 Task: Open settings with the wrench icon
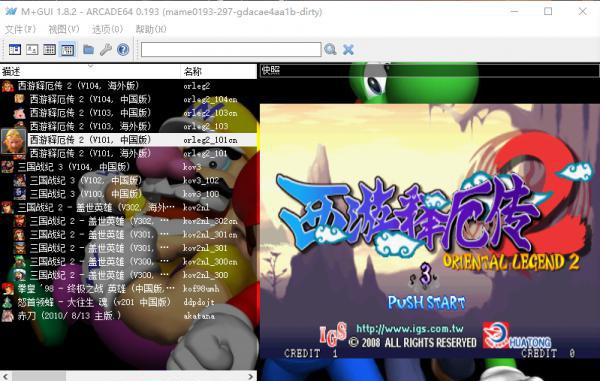click(106, 49)
